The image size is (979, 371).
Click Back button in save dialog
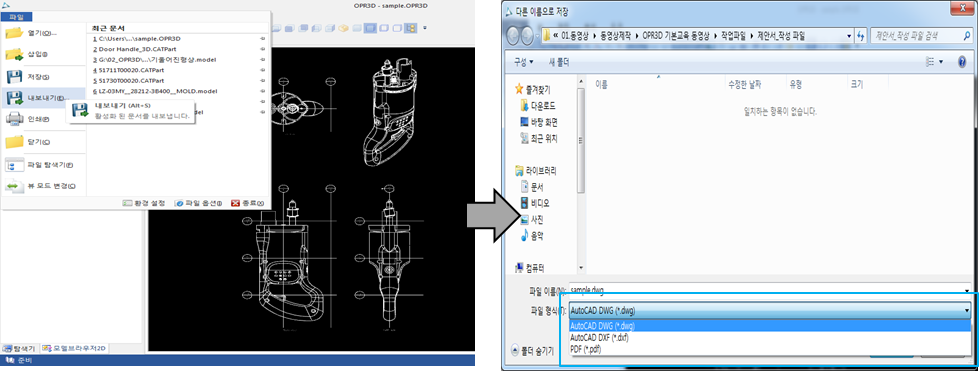pos(514,36)
